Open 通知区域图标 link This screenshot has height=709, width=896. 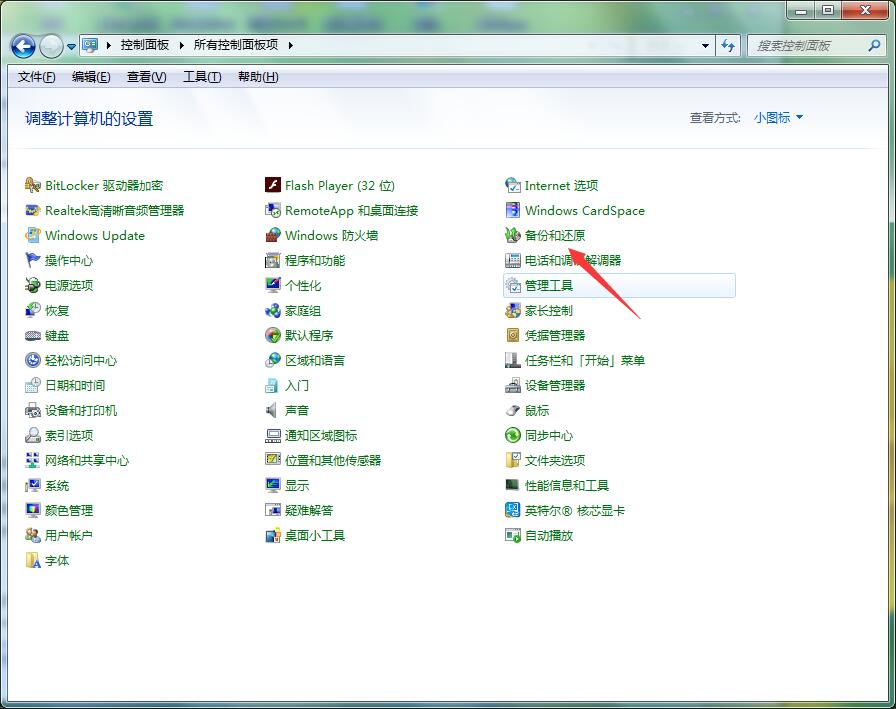pos(321,435)
